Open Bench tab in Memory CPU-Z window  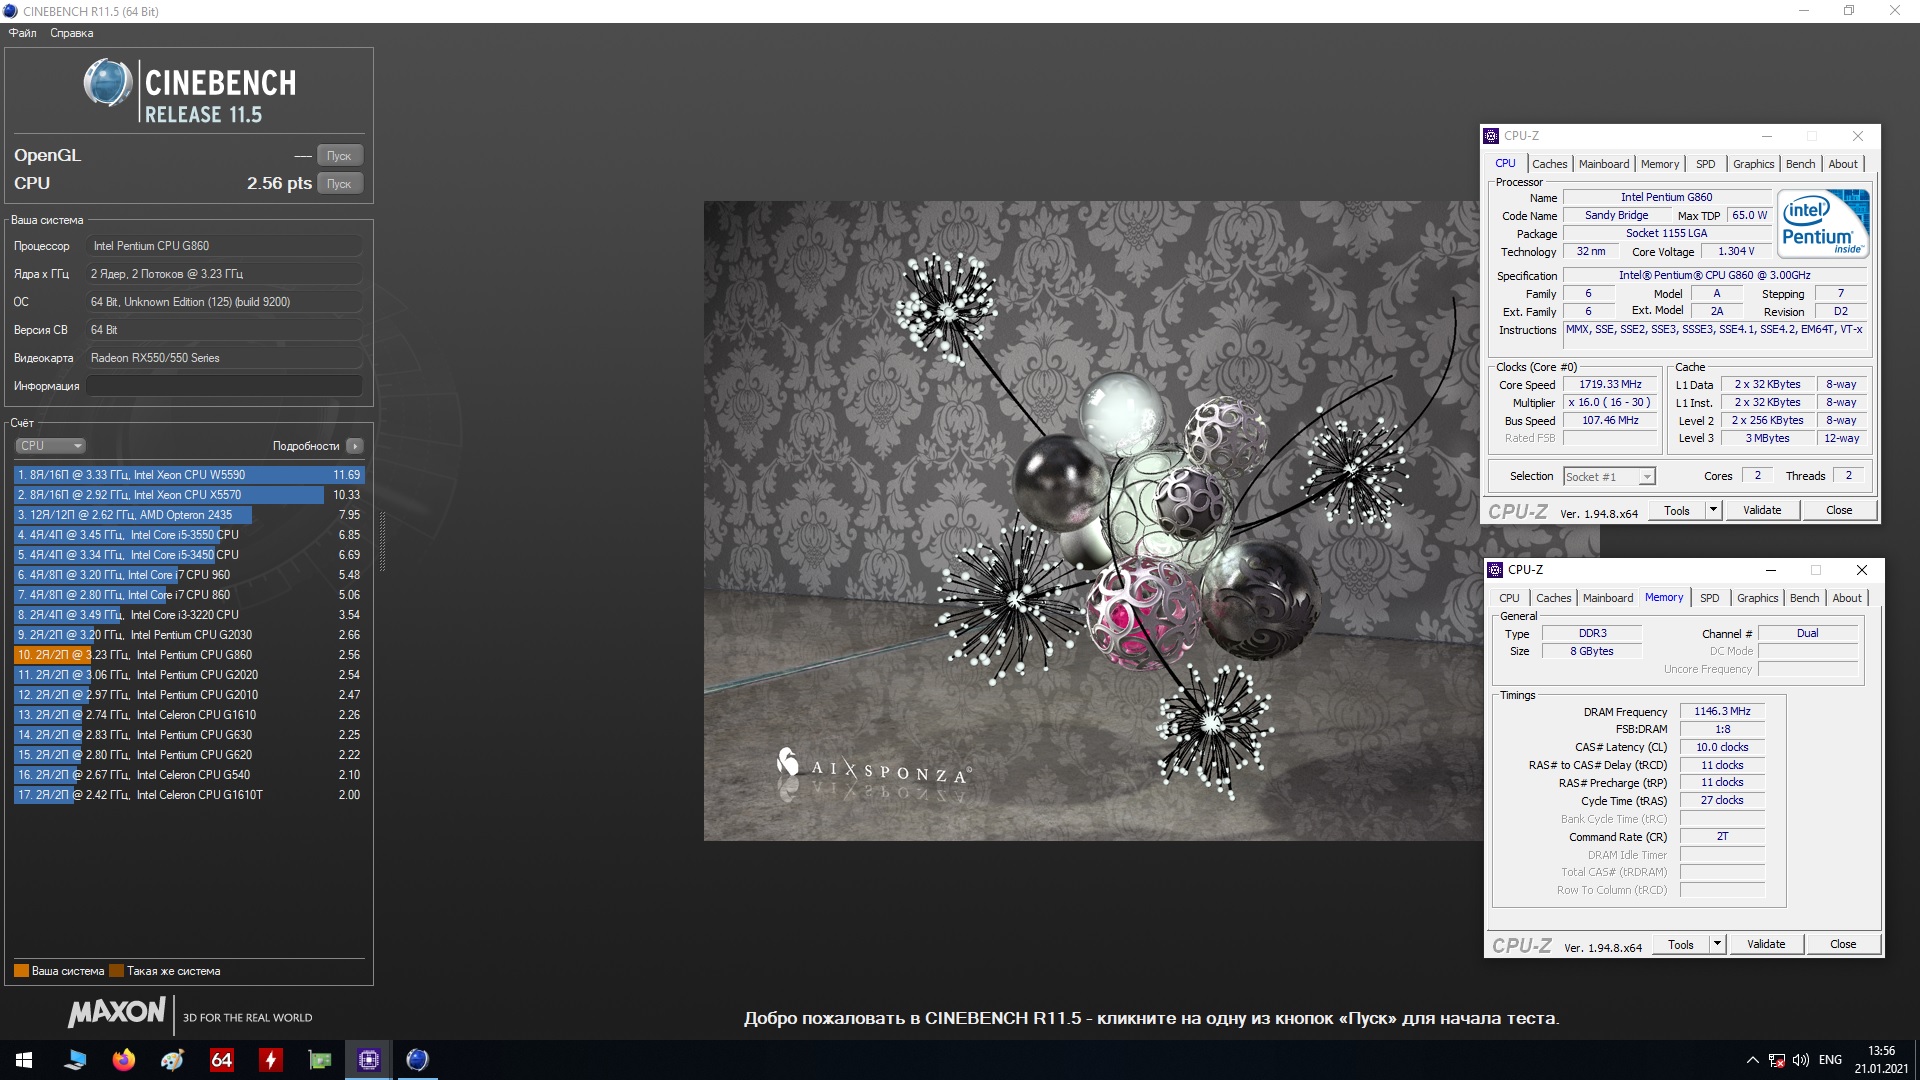click(x=1805, y=598)
